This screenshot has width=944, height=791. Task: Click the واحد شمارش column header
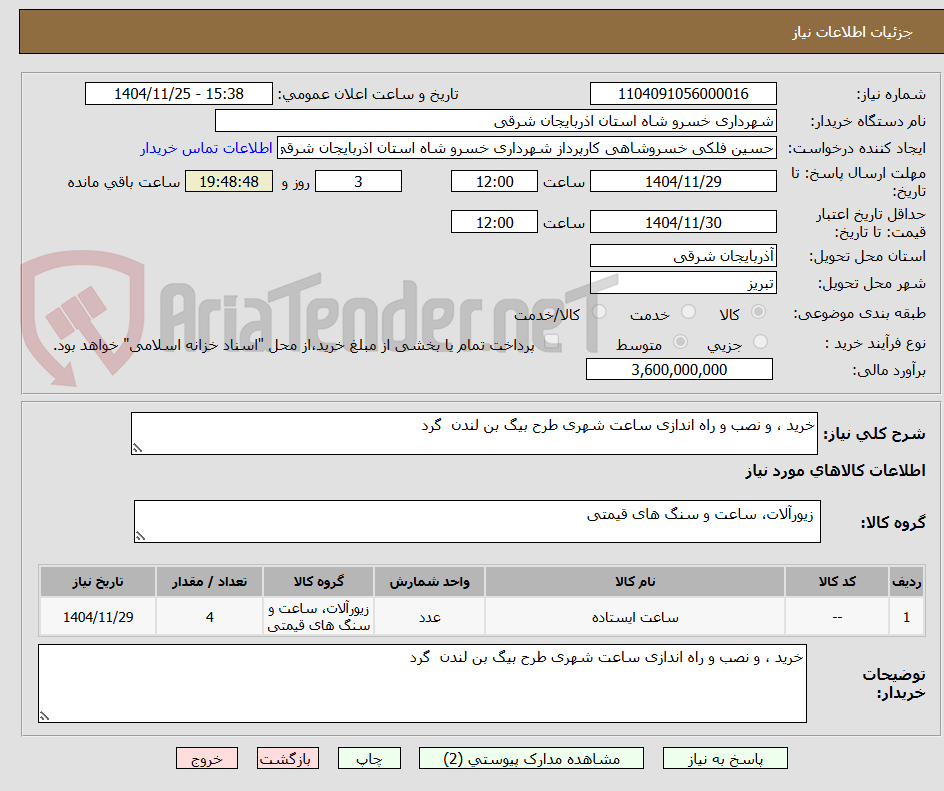click(x=429, y=582)
